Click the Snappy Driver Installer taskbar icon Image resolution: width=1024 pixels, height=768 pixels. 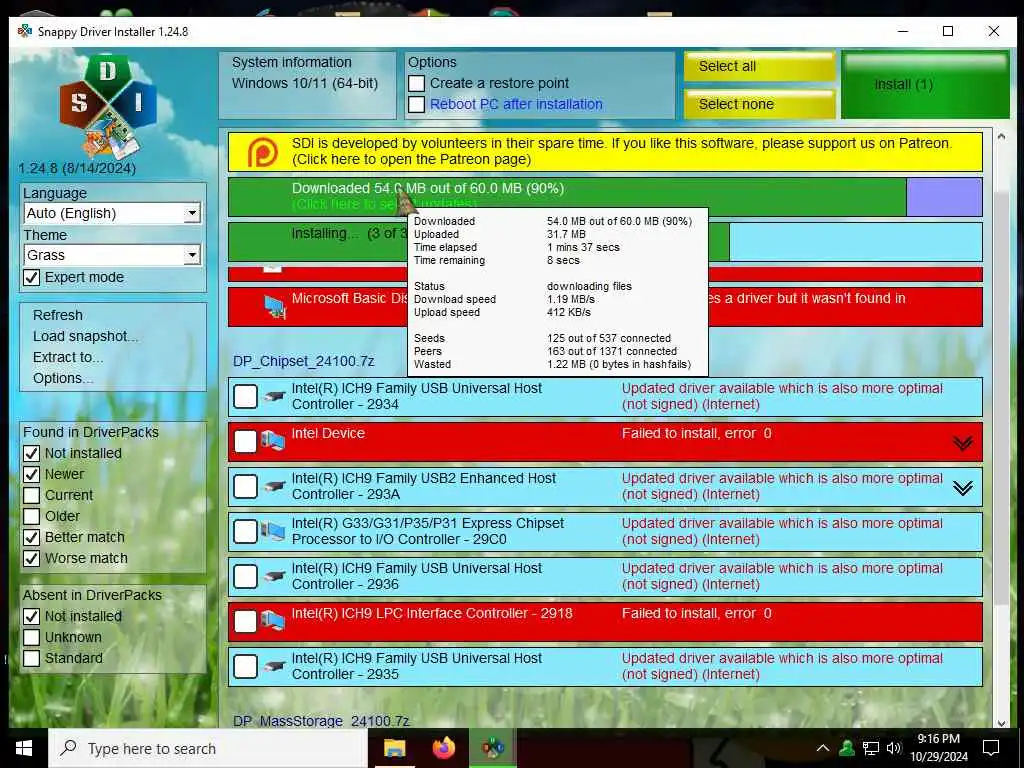(x=493, y=748)
